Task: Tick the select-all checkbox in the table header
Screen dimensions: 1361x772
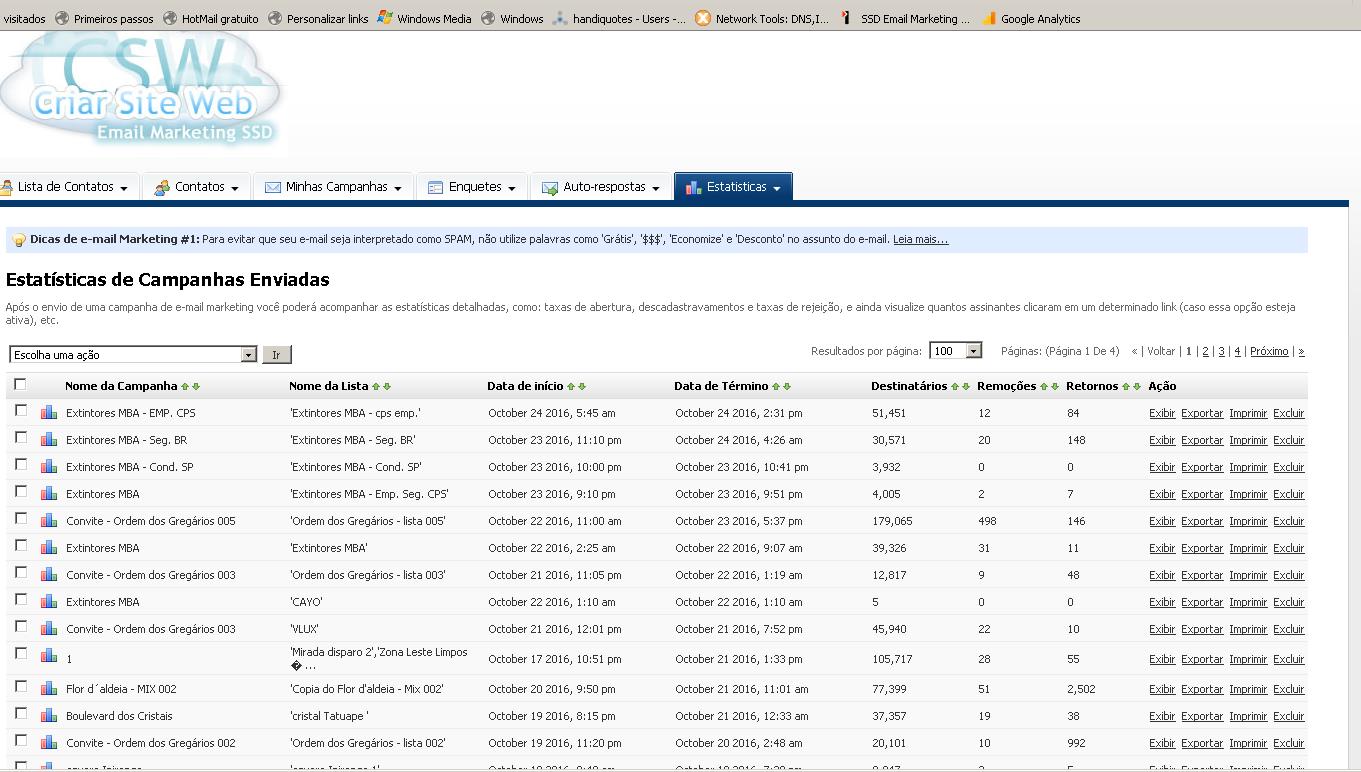Action: (20, 384)
